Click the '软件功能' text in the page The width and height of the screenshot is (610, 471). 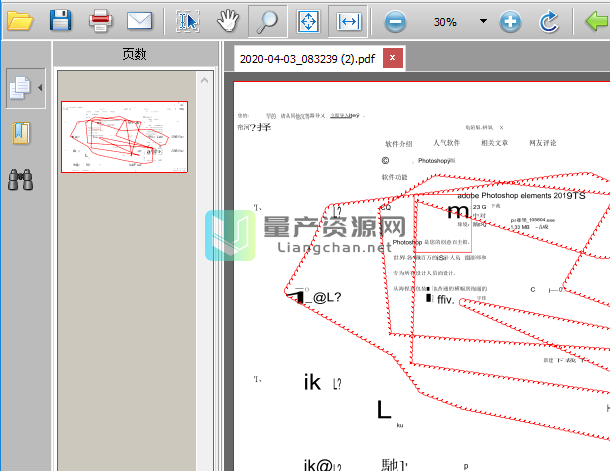[x=394, y=177]
